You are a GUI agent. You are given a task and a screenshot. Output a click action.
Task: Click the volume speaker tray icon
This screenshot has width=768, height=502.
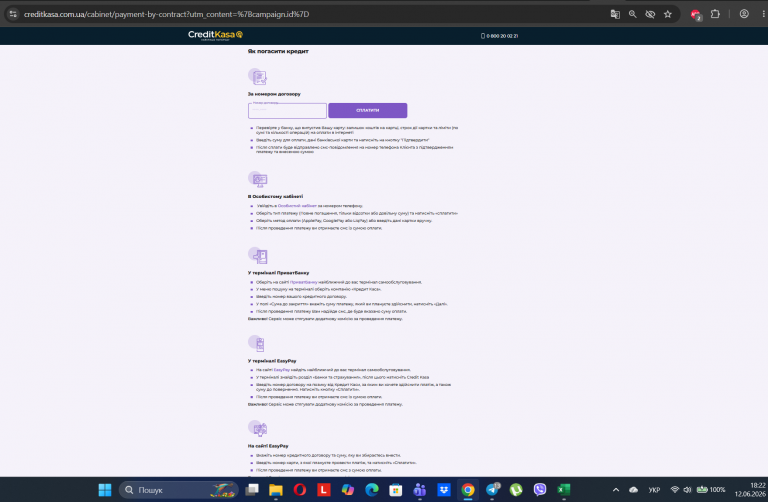(687, 490)
